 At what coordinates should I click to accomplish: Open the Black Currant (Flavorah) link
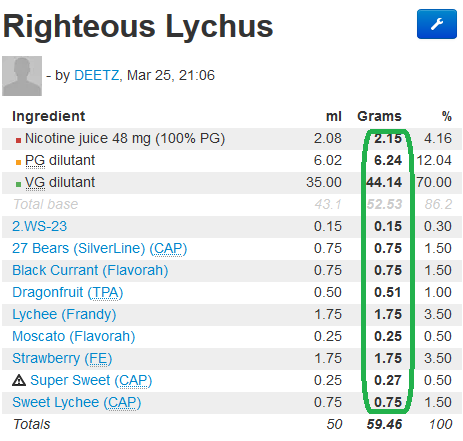90,270
